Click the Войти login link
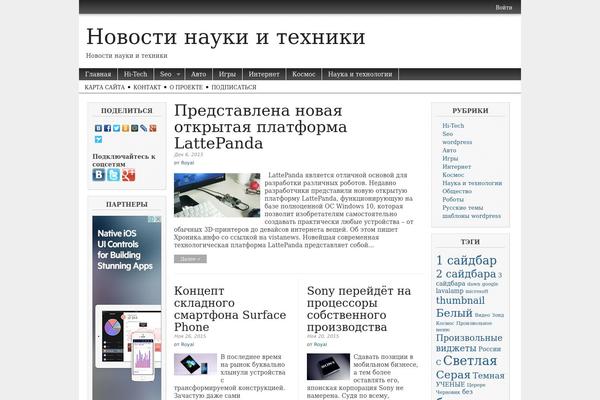Image resolution: width=600 pixels, height=400 pixels. coord(504,7)
